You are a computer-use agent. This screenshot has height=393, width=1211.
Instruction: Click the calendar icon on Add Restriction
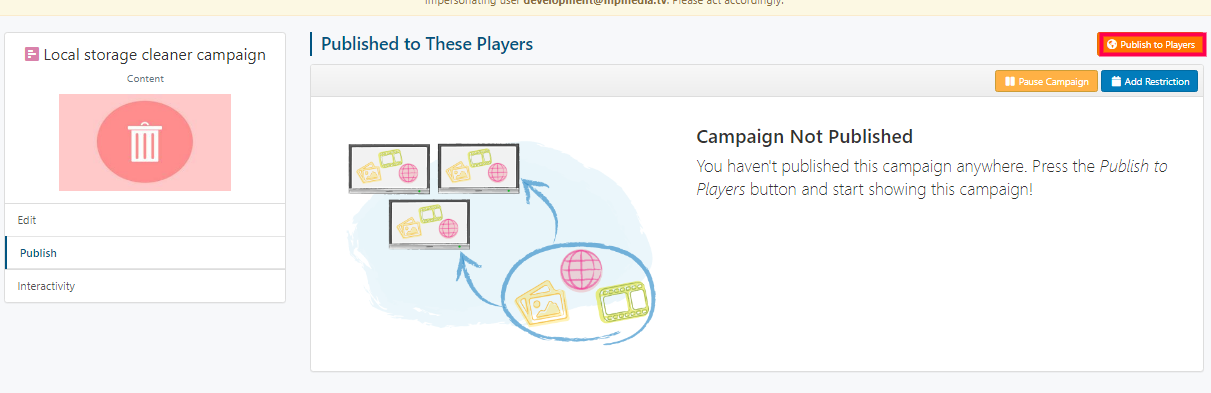(x=1116, y=82)
